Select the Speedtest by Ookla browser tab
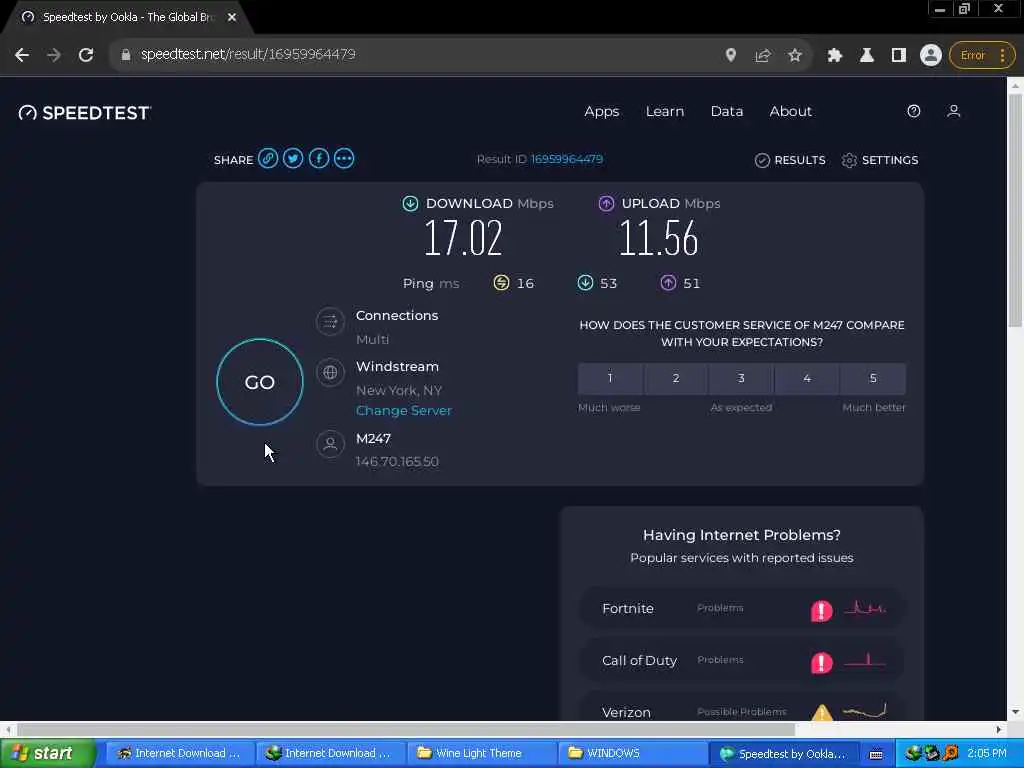 (128, 18)
